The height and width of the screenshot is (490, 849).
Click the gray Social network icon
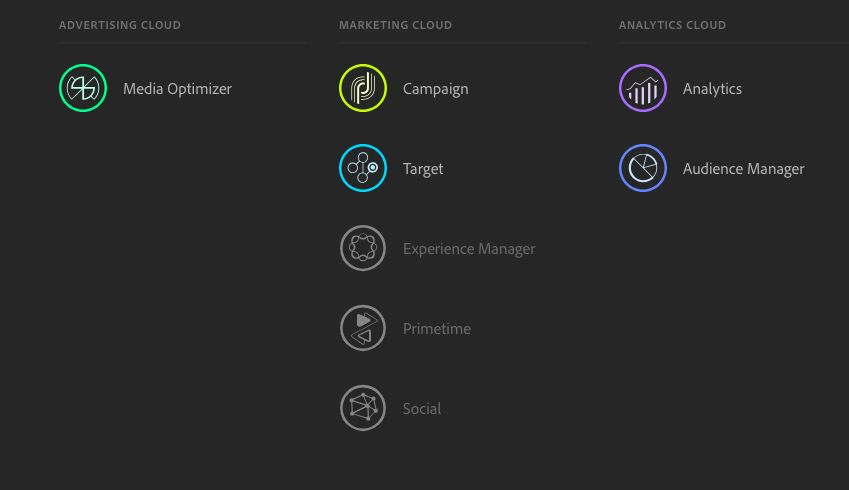363,408
